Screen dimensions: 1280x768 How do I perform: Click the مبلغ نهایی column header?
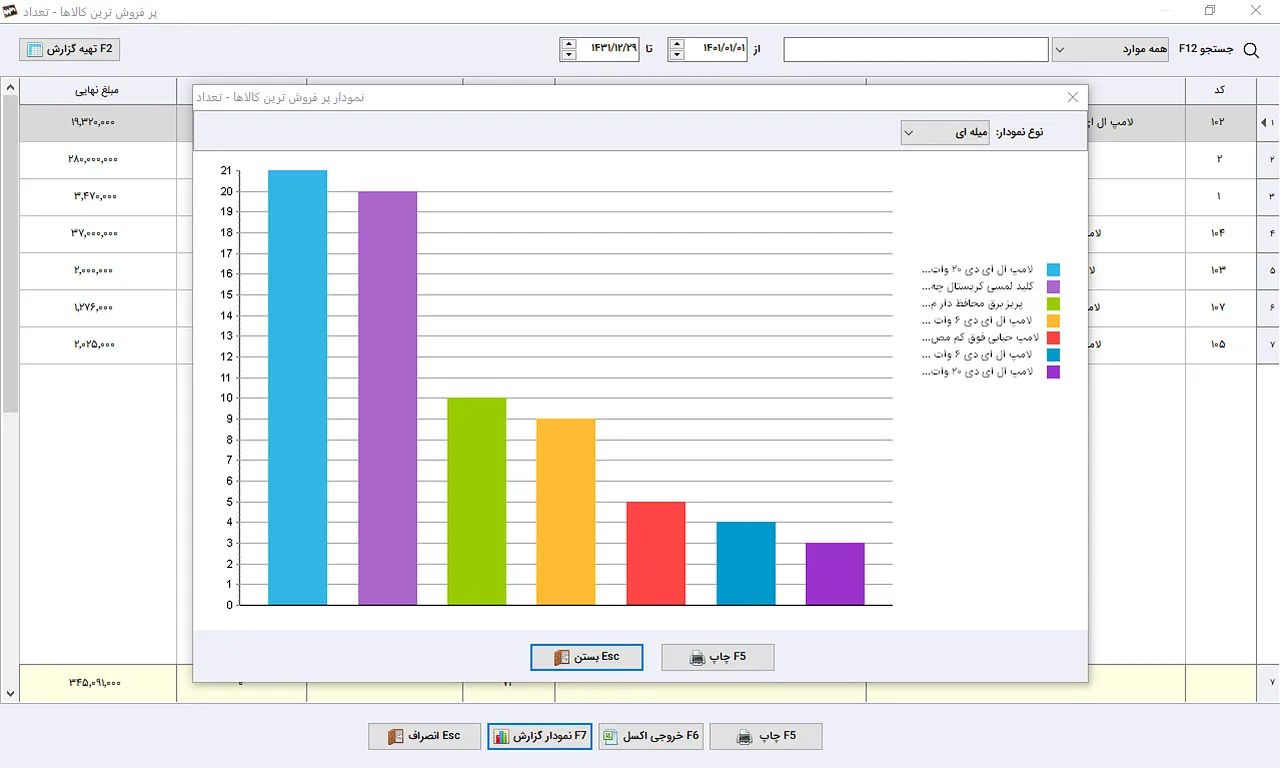click(97, 90)
